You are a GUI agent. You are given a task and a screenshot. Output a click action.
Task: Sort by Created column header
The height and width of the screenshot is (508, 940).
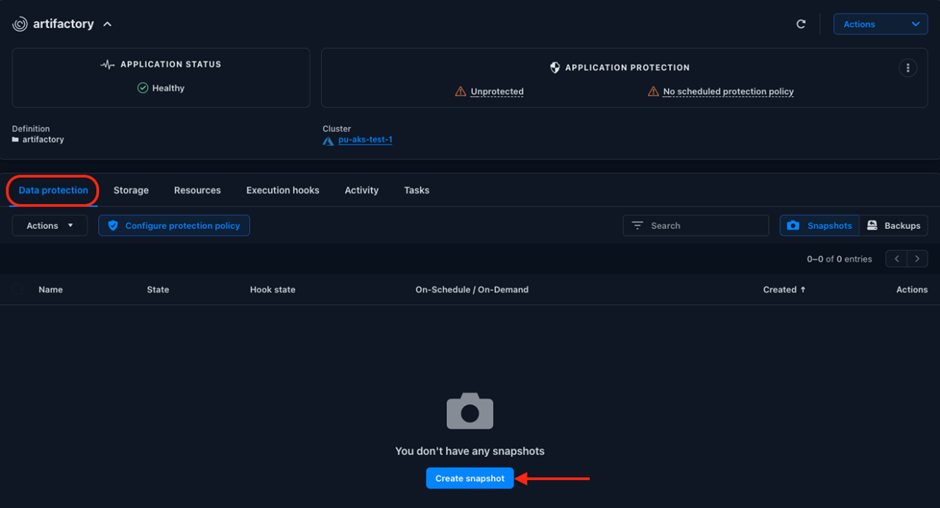(779, 290)
